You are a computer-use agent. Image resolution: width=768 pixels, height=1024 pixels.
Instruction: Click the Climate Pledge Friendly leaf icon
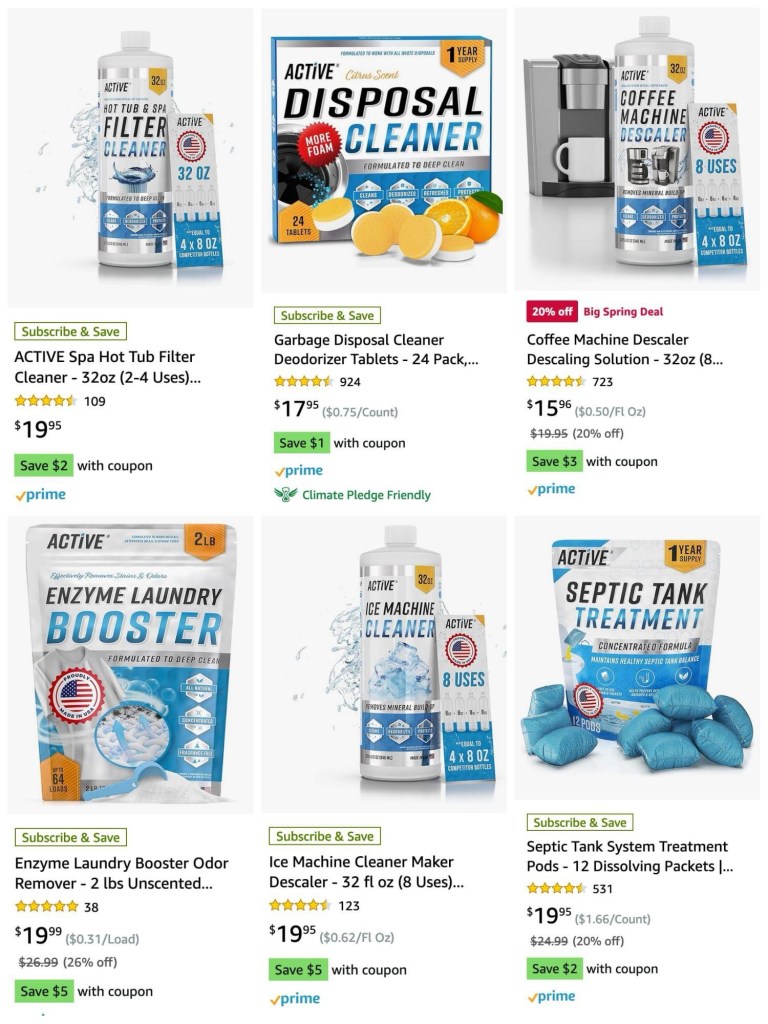click(285, 494)
